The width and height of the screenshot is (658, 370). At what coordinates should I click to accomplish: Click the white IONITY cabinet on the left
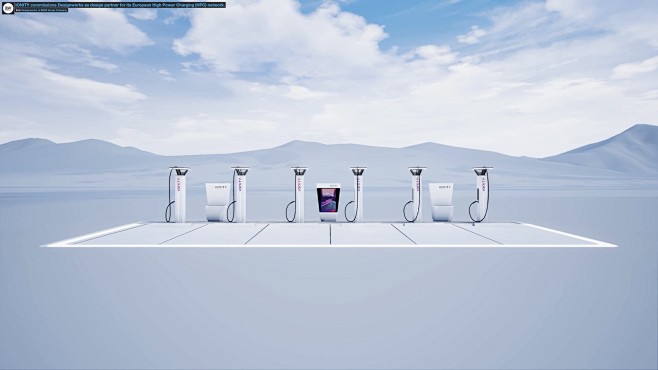pos(217,202)
